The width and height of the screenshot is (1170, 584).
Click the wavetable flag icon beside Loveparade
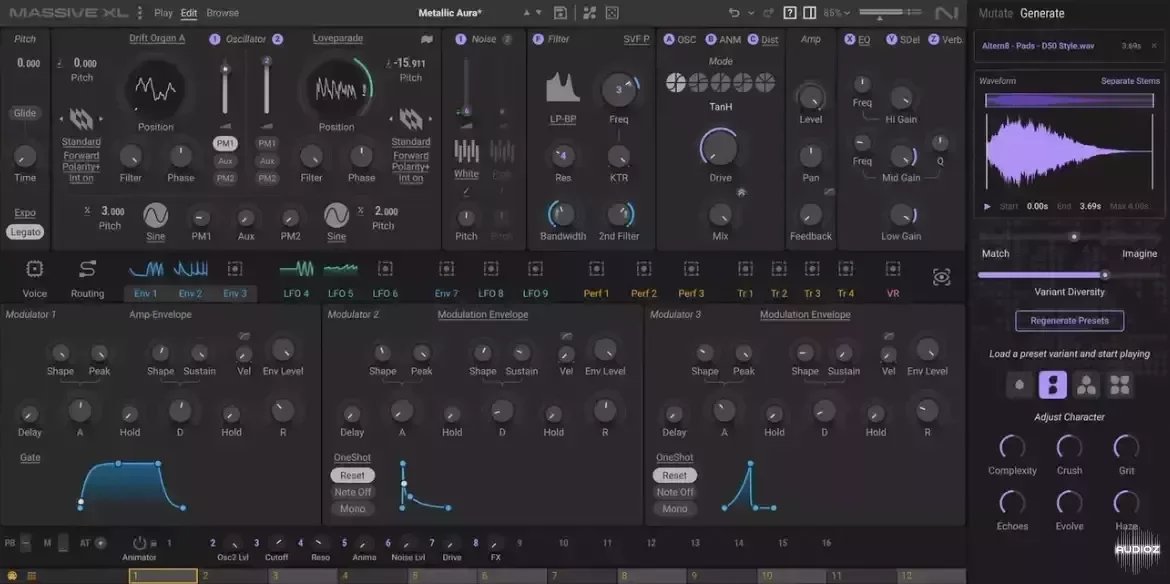tap(427, 39)
